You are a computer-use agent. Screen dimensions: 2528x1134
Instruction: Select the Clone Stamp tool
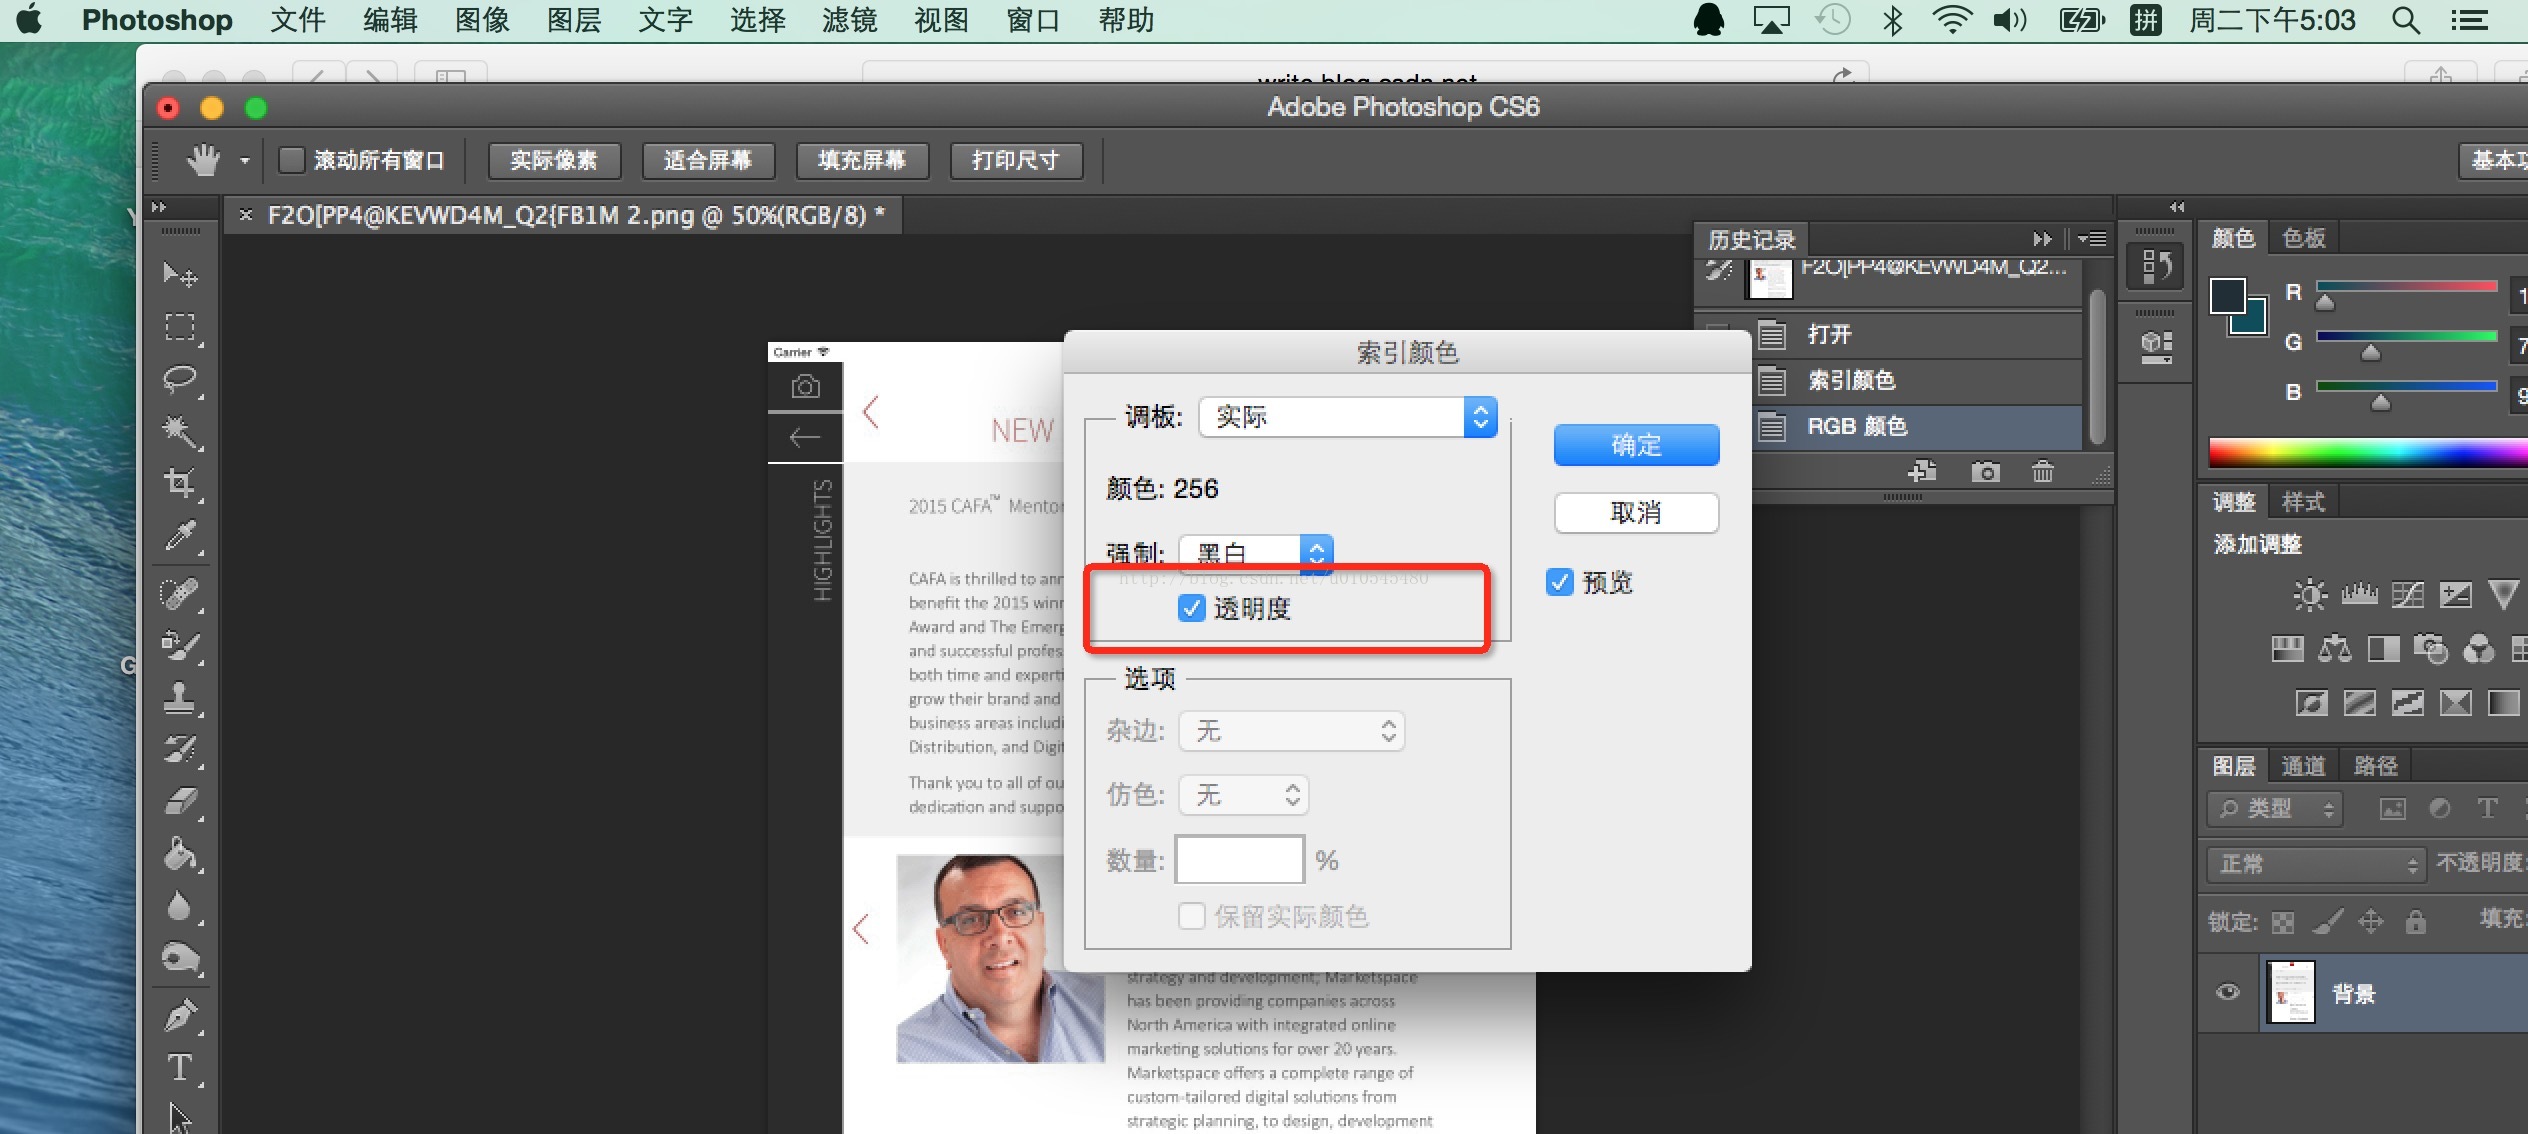(x=180, y=697)
